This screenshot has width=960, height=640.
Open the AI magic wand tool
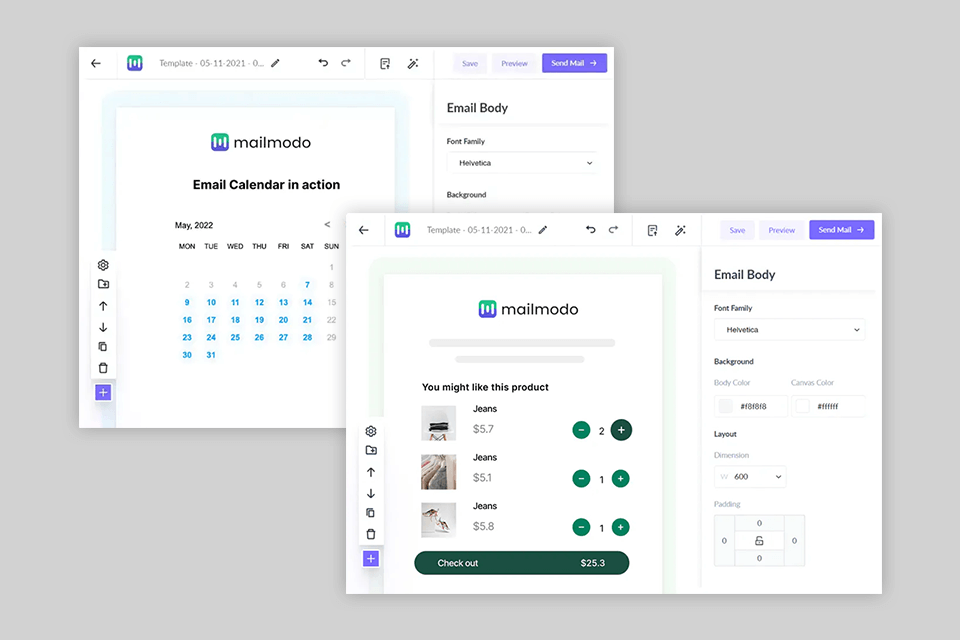pos(681,229)
